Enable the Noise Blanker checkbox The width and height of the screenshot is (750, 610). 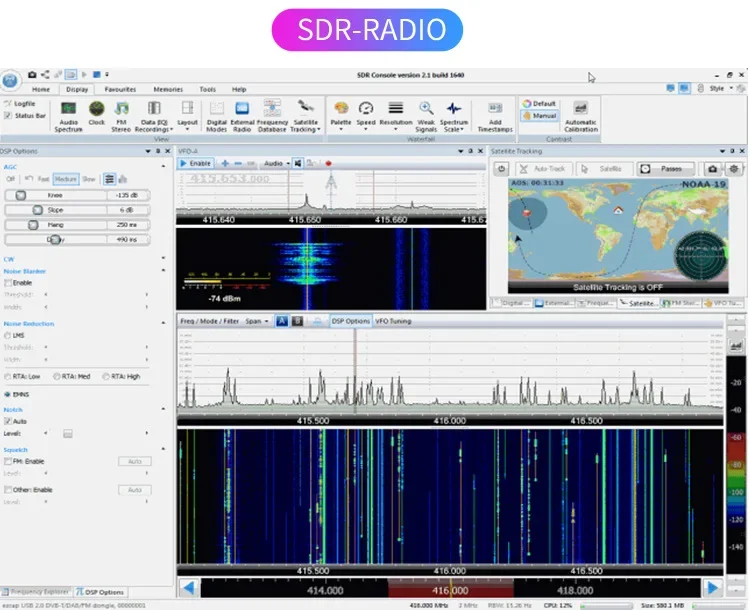coord(9,283)
